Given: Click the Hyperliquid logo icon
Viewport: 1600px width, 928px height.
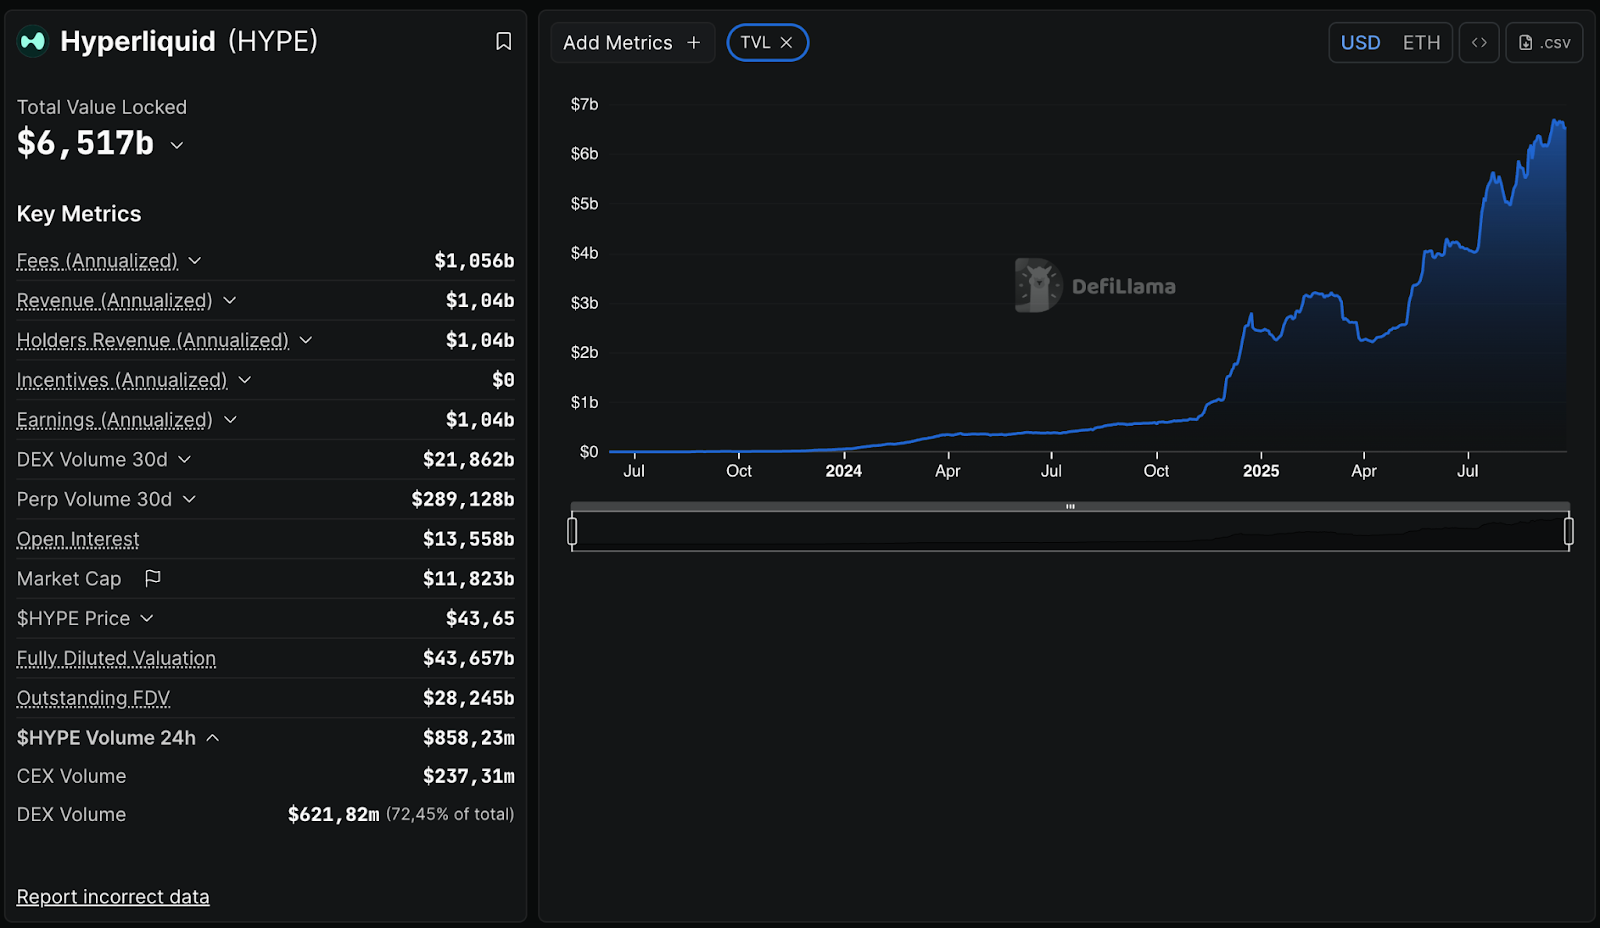Looking at the screenshot, I should (x=33, y=41).
